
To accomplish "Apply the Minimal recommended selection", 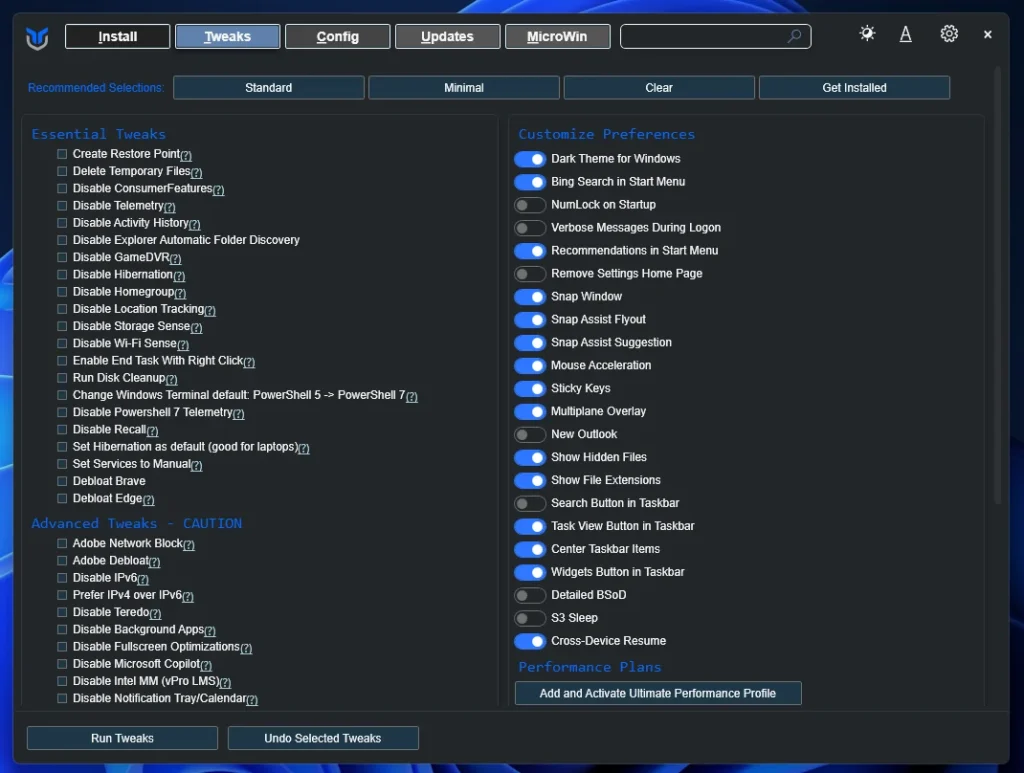I will [464, 87].
